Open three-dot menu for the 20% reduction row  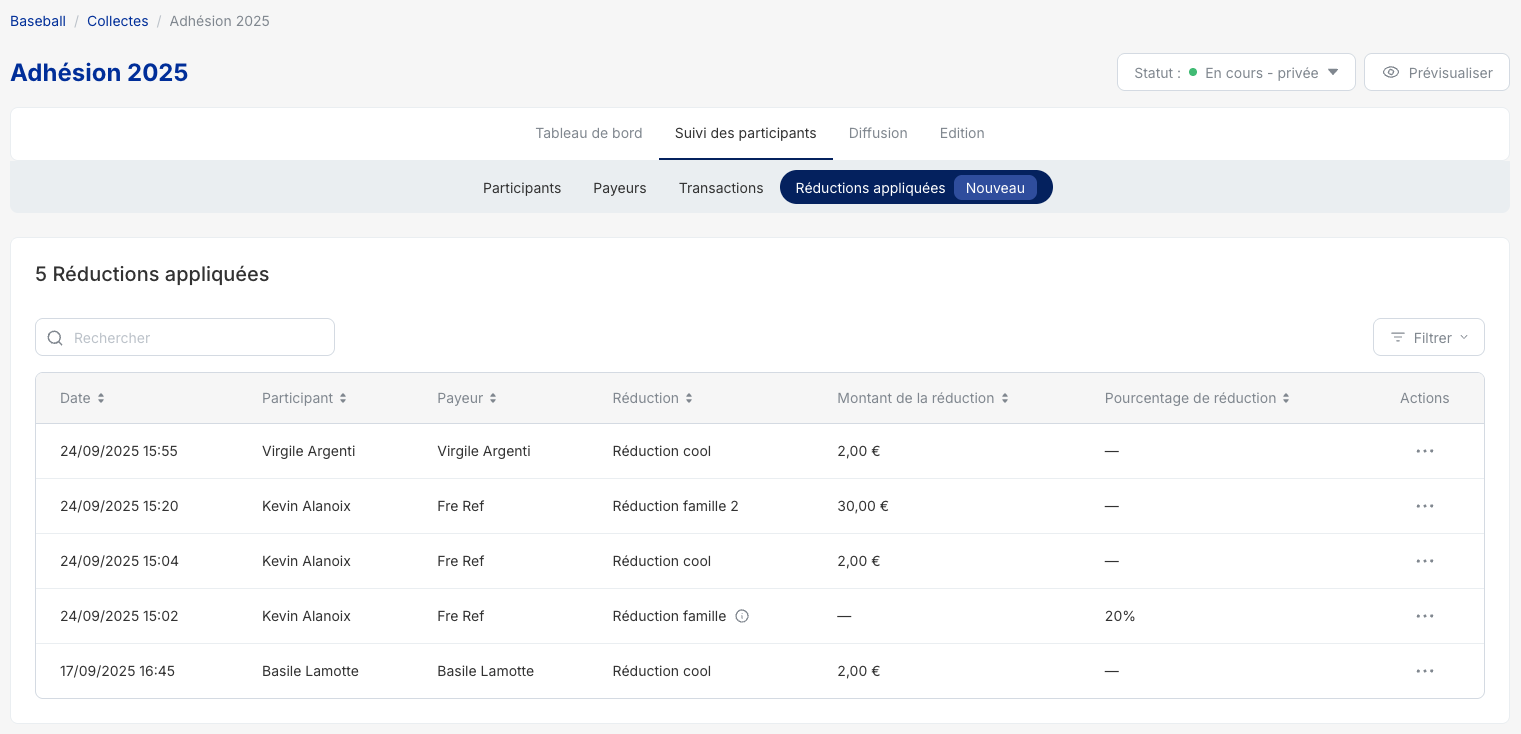1424,616
